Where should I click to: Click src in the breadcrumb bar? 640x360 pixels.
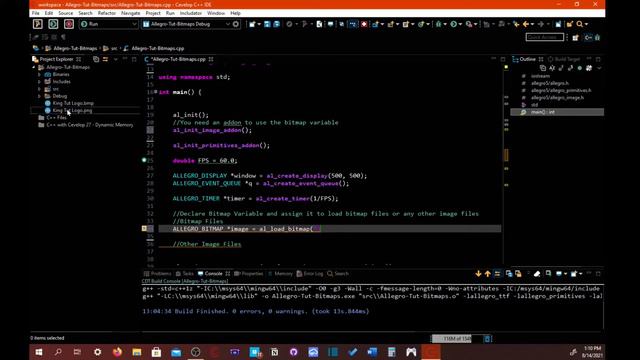point(114,49)
